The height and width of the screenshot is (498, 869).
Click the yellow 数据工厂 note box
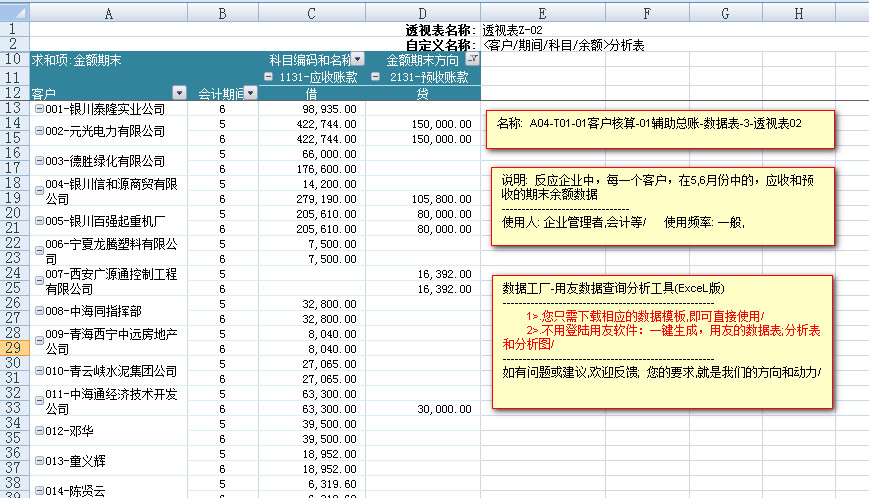[659, 341]
